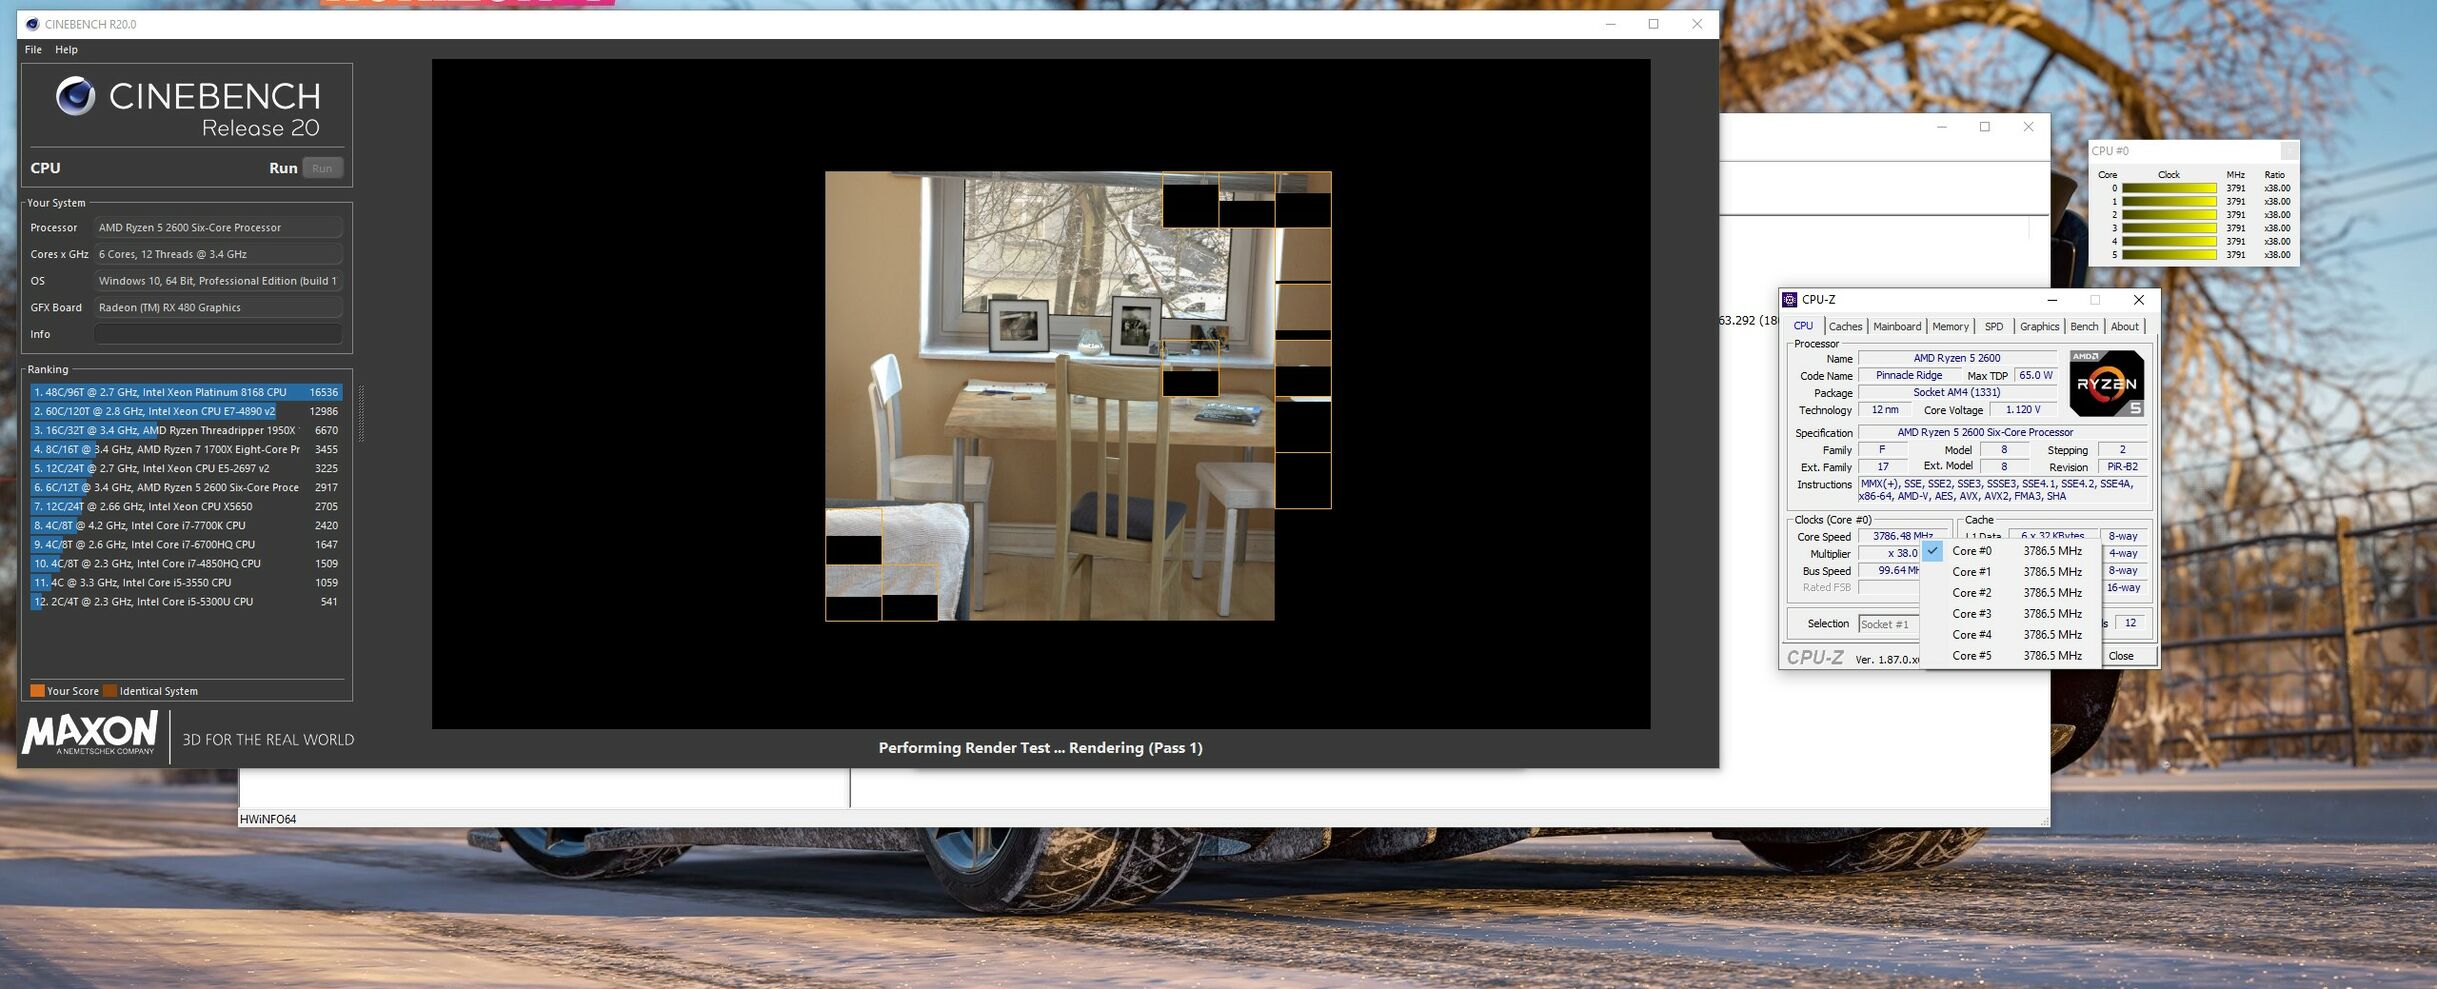Image resolution: width=2437 pixels, height=989 pixels.
Task: Open the About tab in CPU-Z
Action: (2124, 326)
